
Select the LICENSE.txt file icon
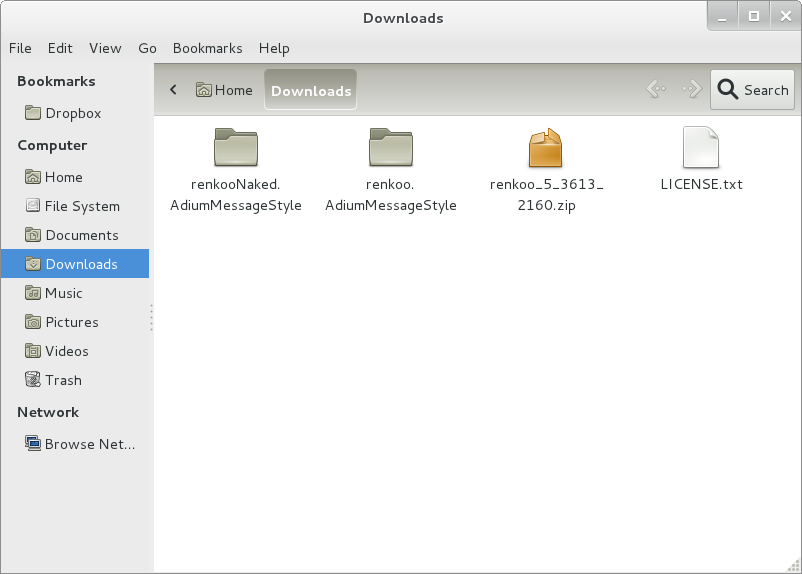tap(701, 148)
